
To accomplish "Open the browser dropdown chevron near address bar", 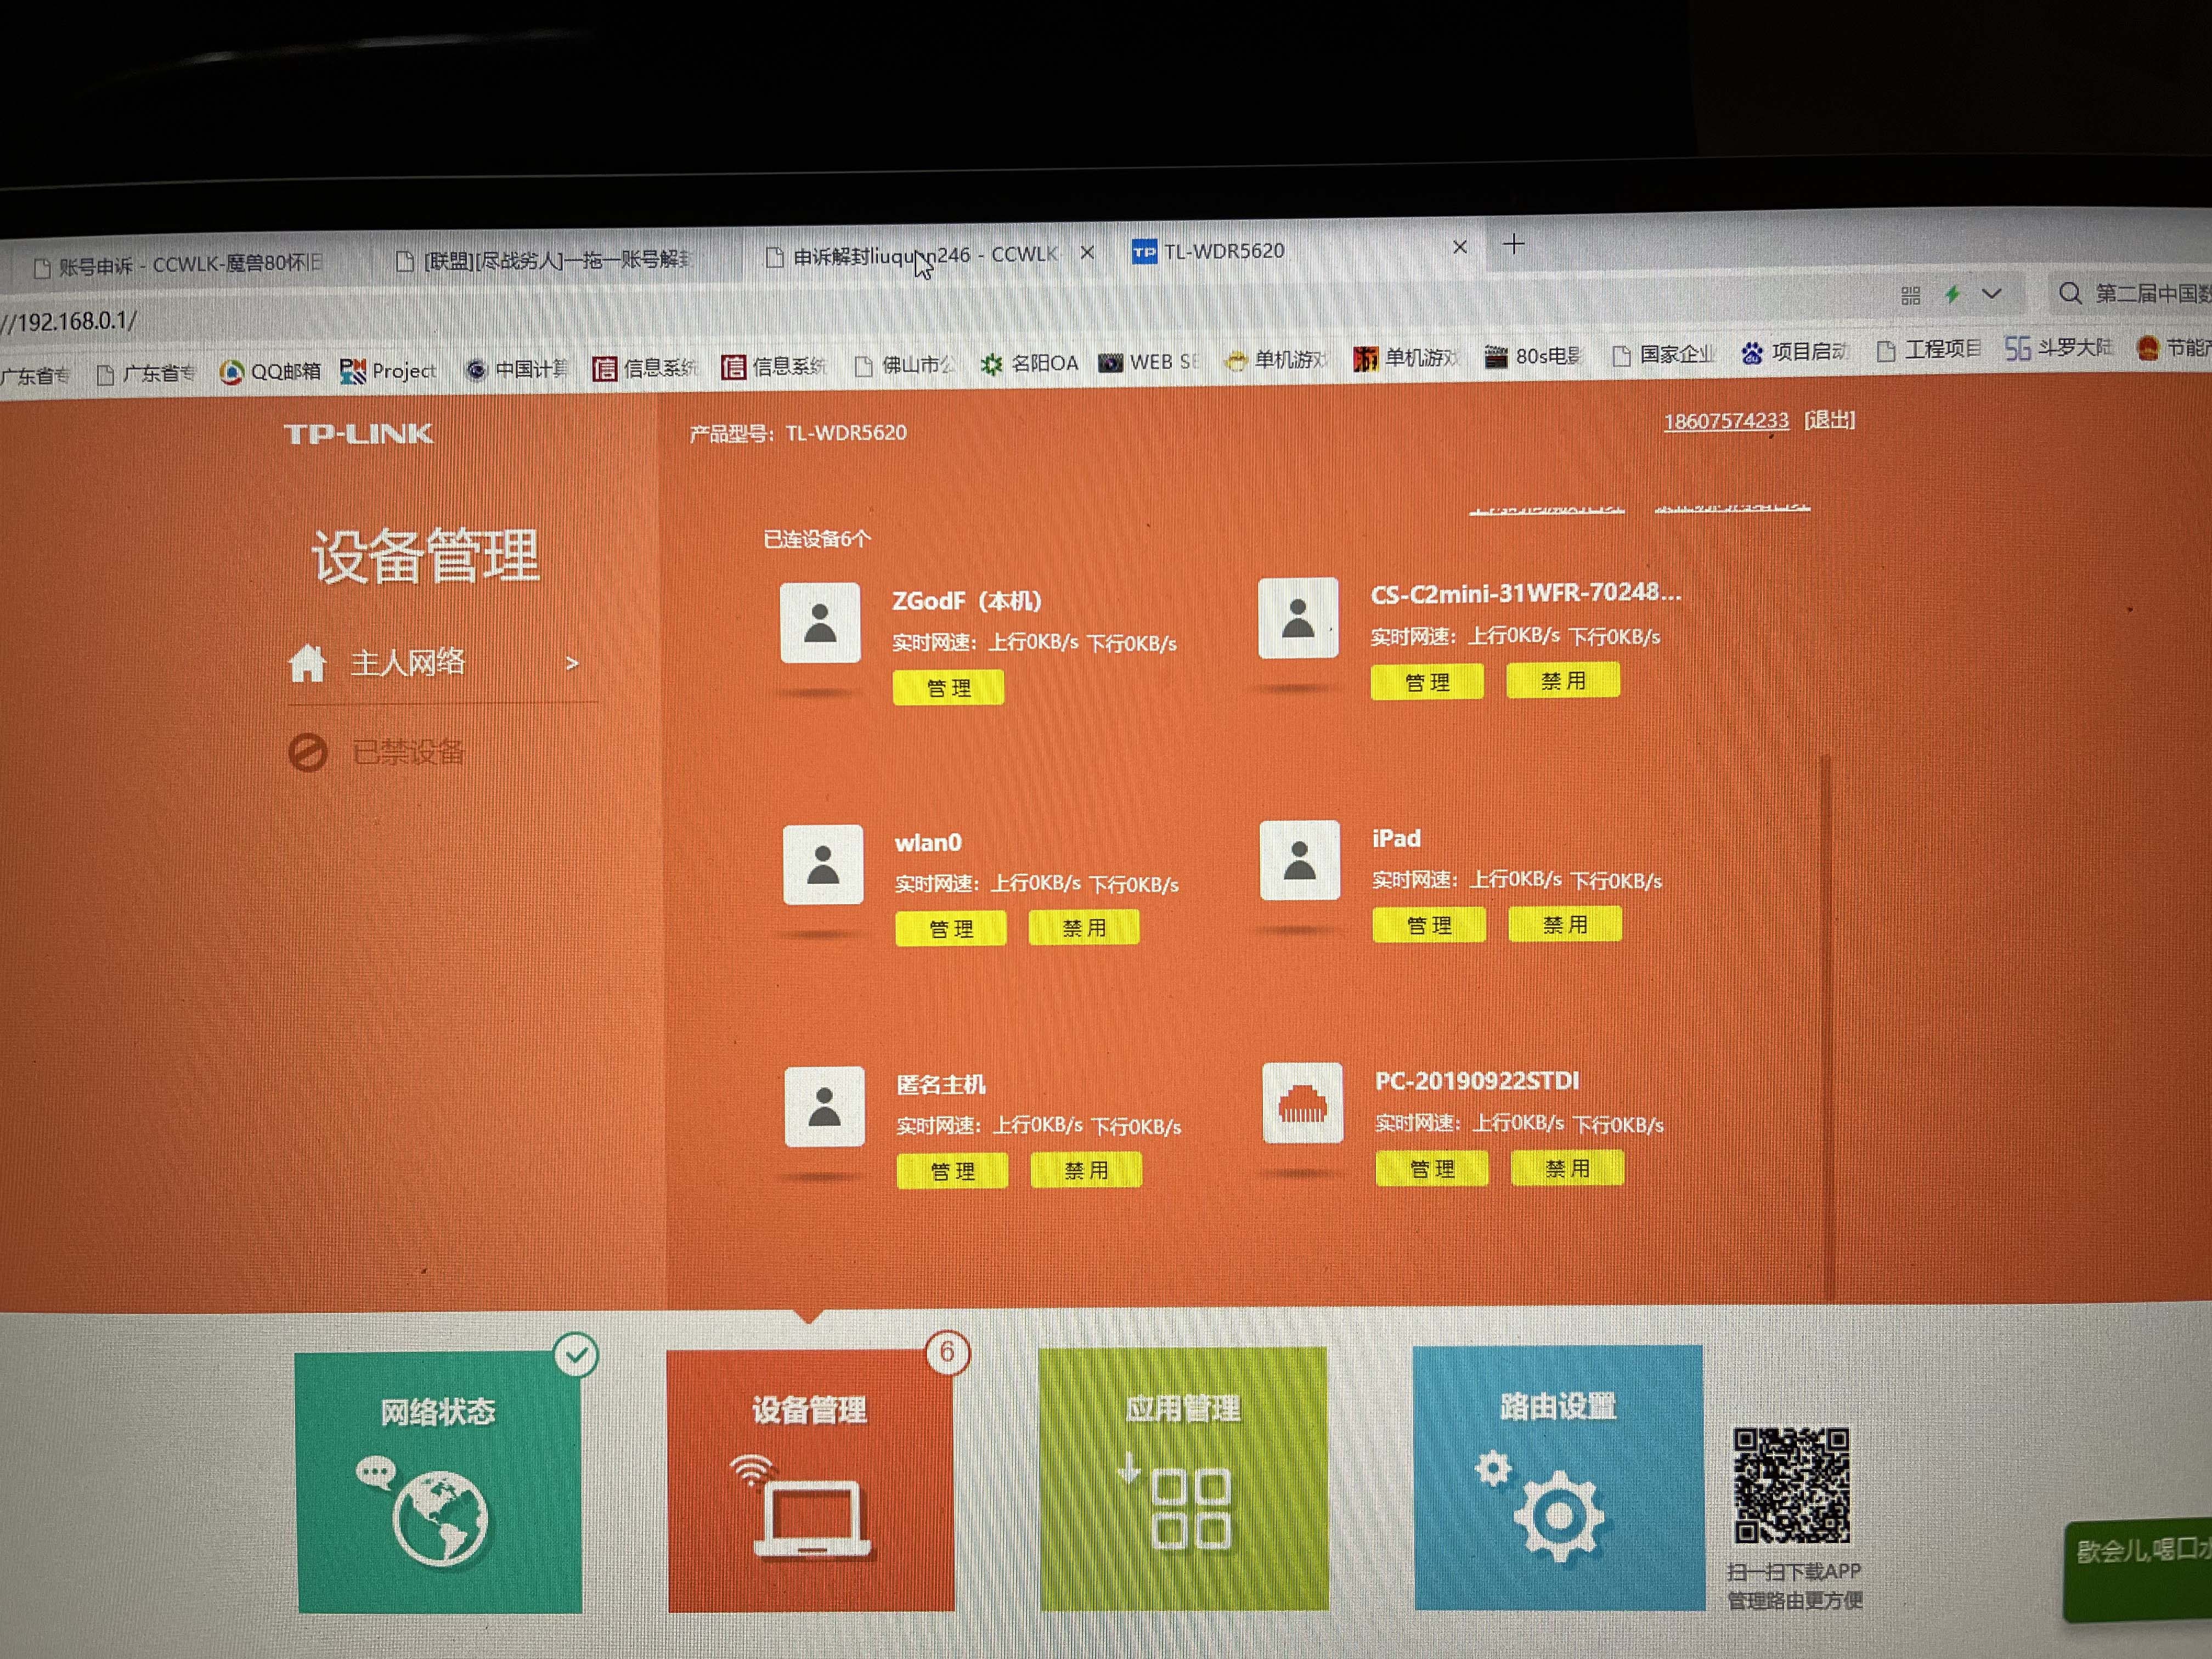I will (1991, 294).
